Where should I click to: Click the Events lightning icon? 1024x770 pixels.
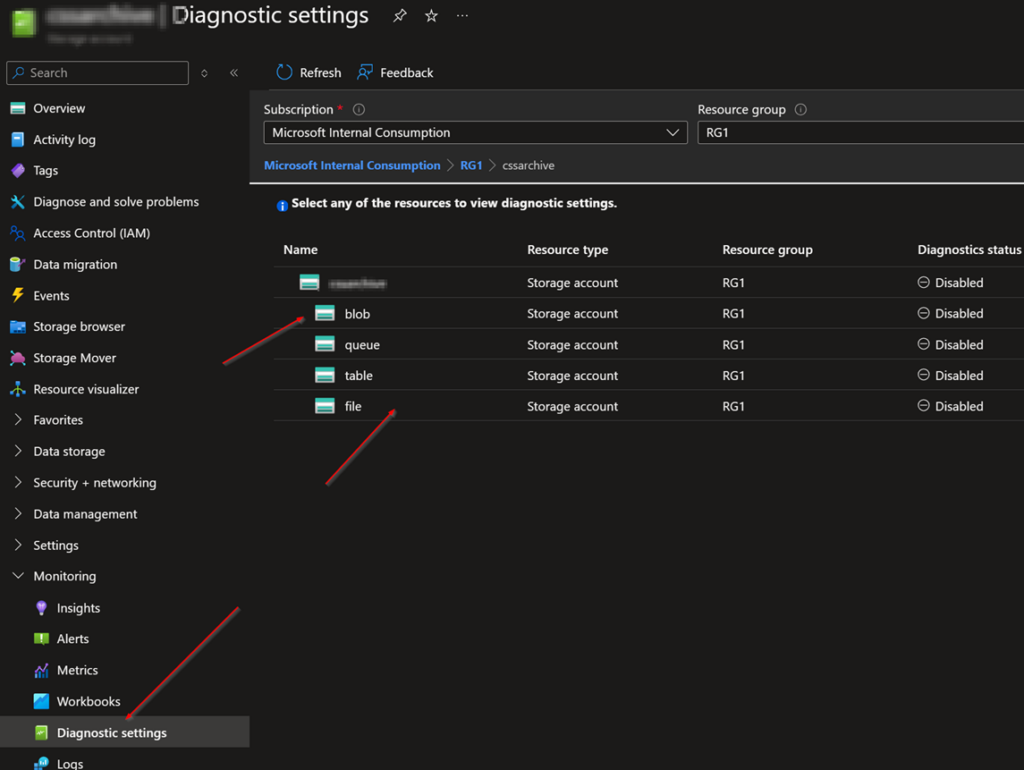pyautogui.click(x=18, y=295)
